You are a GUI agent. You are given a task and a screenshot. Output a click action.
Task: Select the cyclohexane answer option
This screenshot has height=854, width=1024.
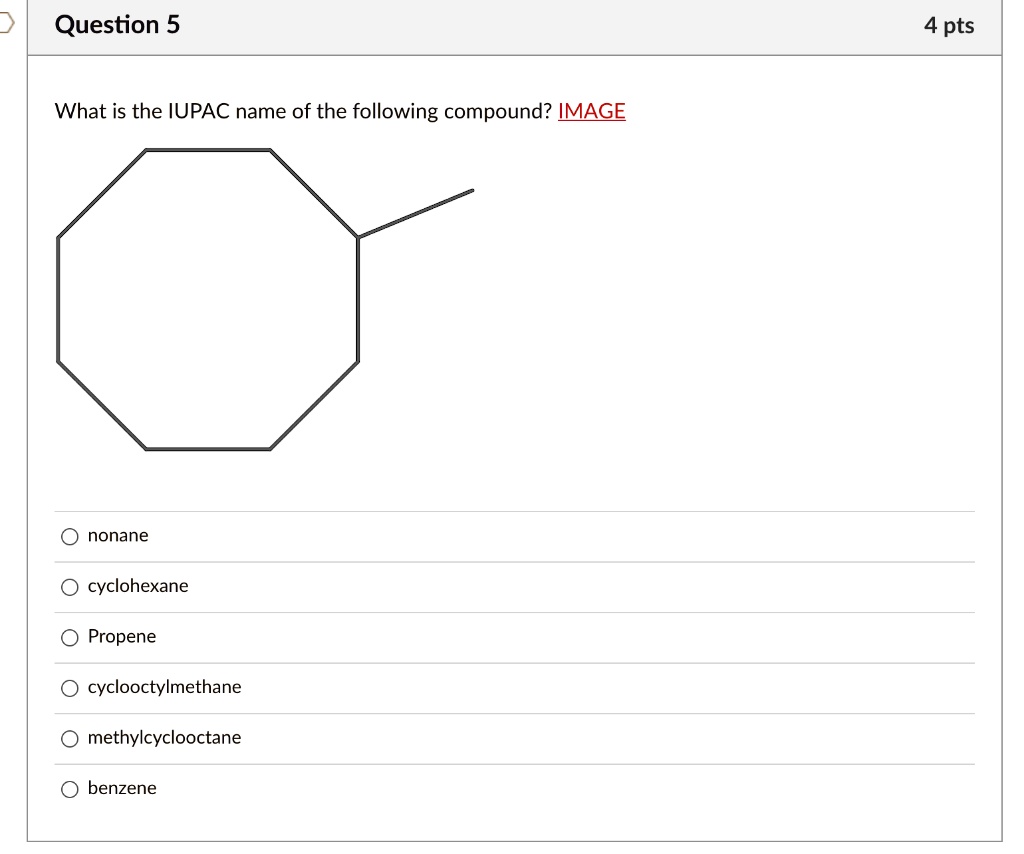[x=70, y=587]
